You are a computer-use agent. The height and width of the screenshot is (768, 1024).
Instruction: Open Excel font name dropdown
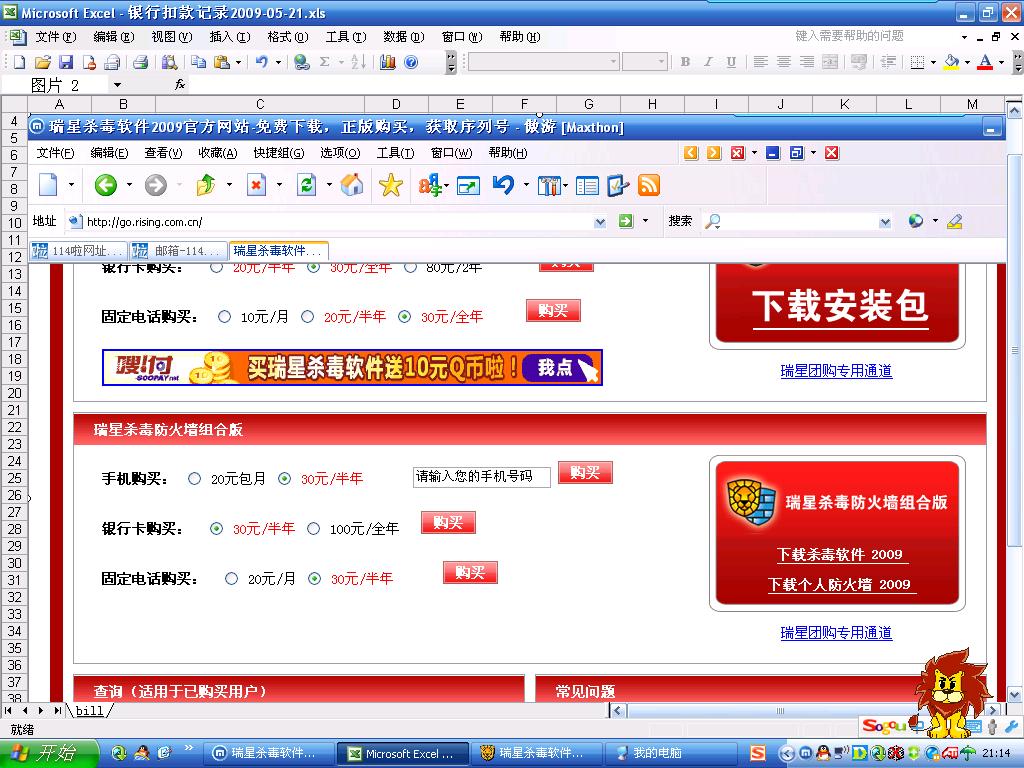coord(613,62)
